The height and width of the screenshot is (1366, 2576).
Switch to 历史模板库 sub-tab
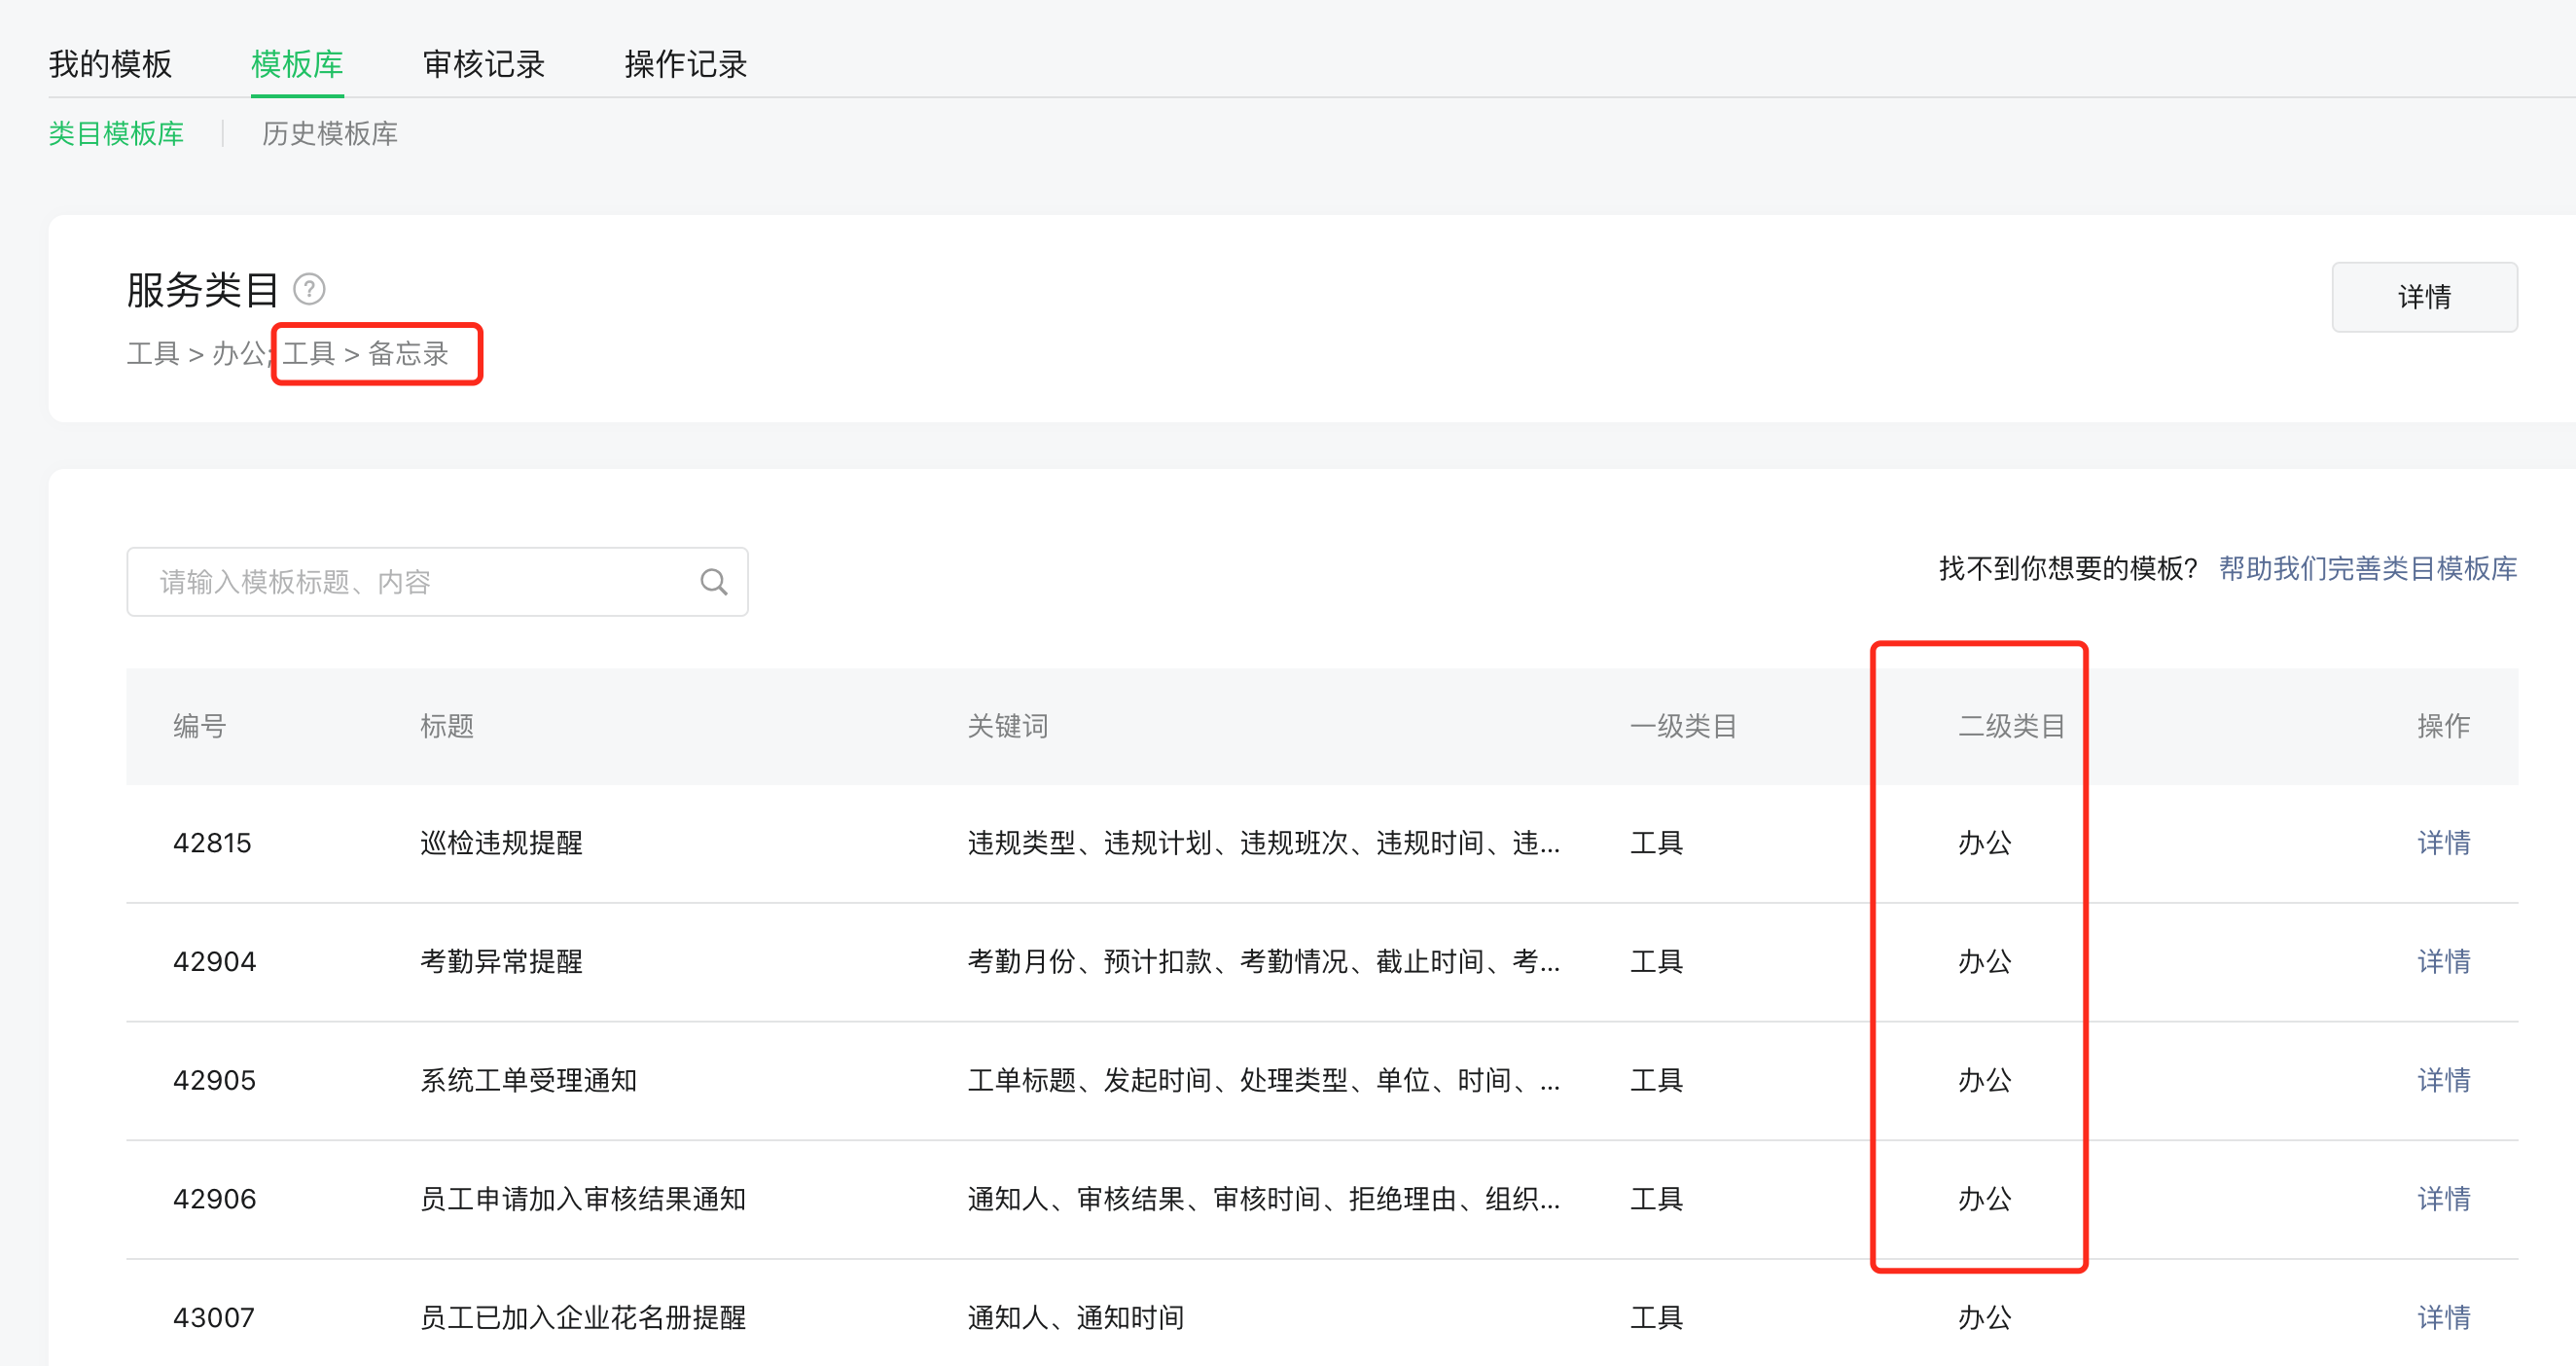click(329, 134)
